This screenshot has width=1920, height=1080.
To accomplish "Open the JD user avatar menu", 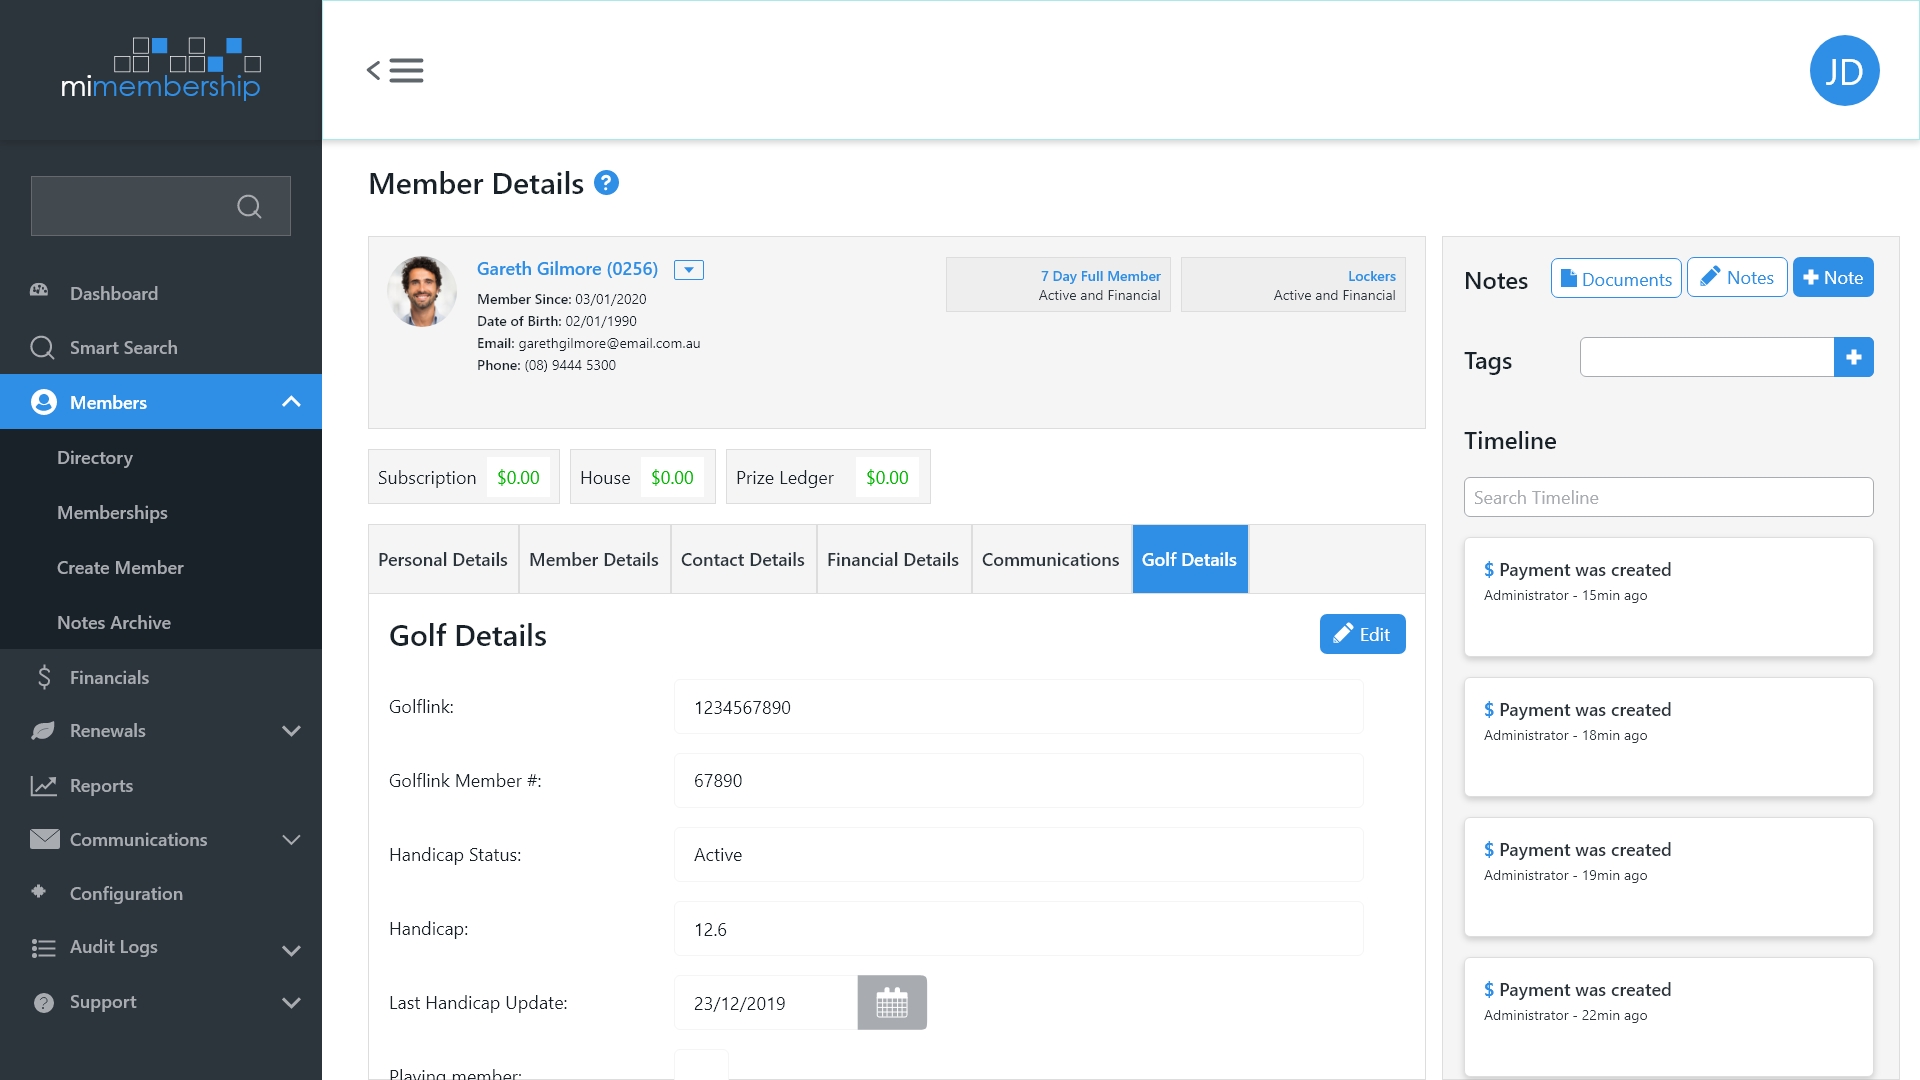I will click(x=1843, y=71).
